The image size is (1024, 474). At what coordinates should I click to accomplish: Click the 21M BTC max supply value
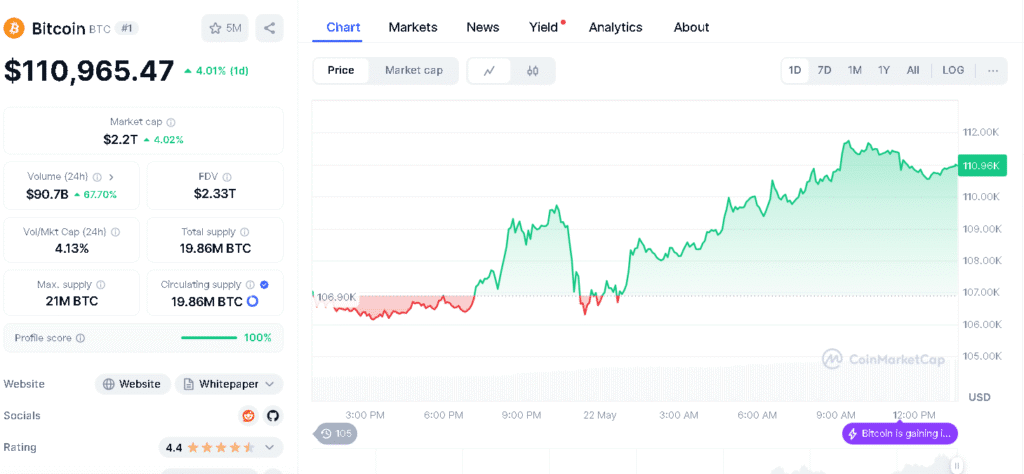pyautogui.click(x=72, y=302)
